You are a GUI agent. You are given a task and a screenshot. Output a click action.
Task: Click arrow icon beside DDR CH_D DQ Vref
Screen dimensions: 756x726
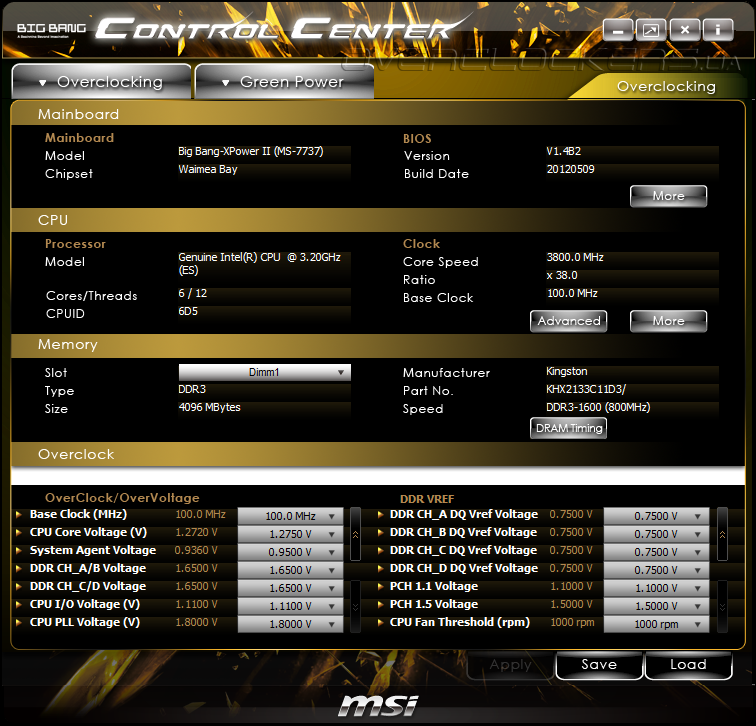380,568
